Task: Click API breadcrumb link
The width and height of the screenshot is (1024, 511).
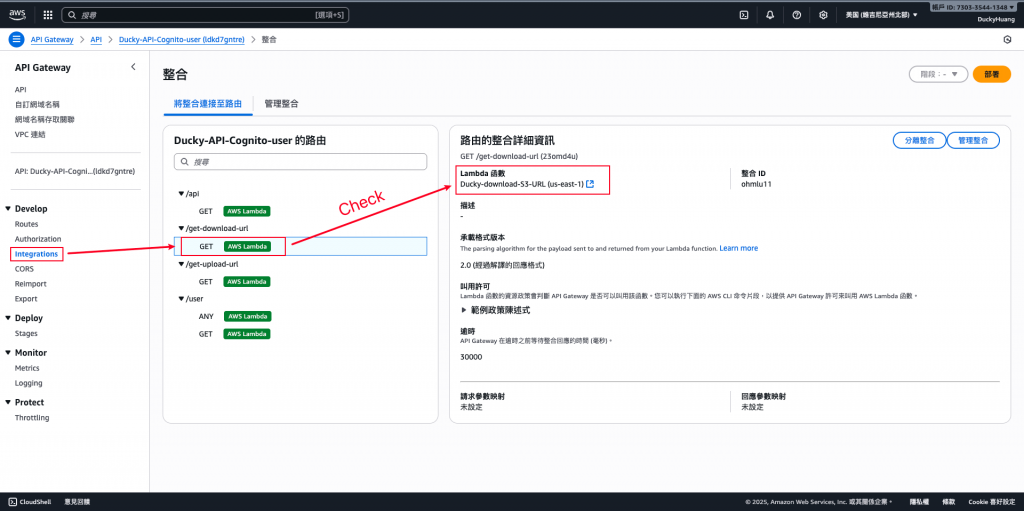Action: point(96,39)
